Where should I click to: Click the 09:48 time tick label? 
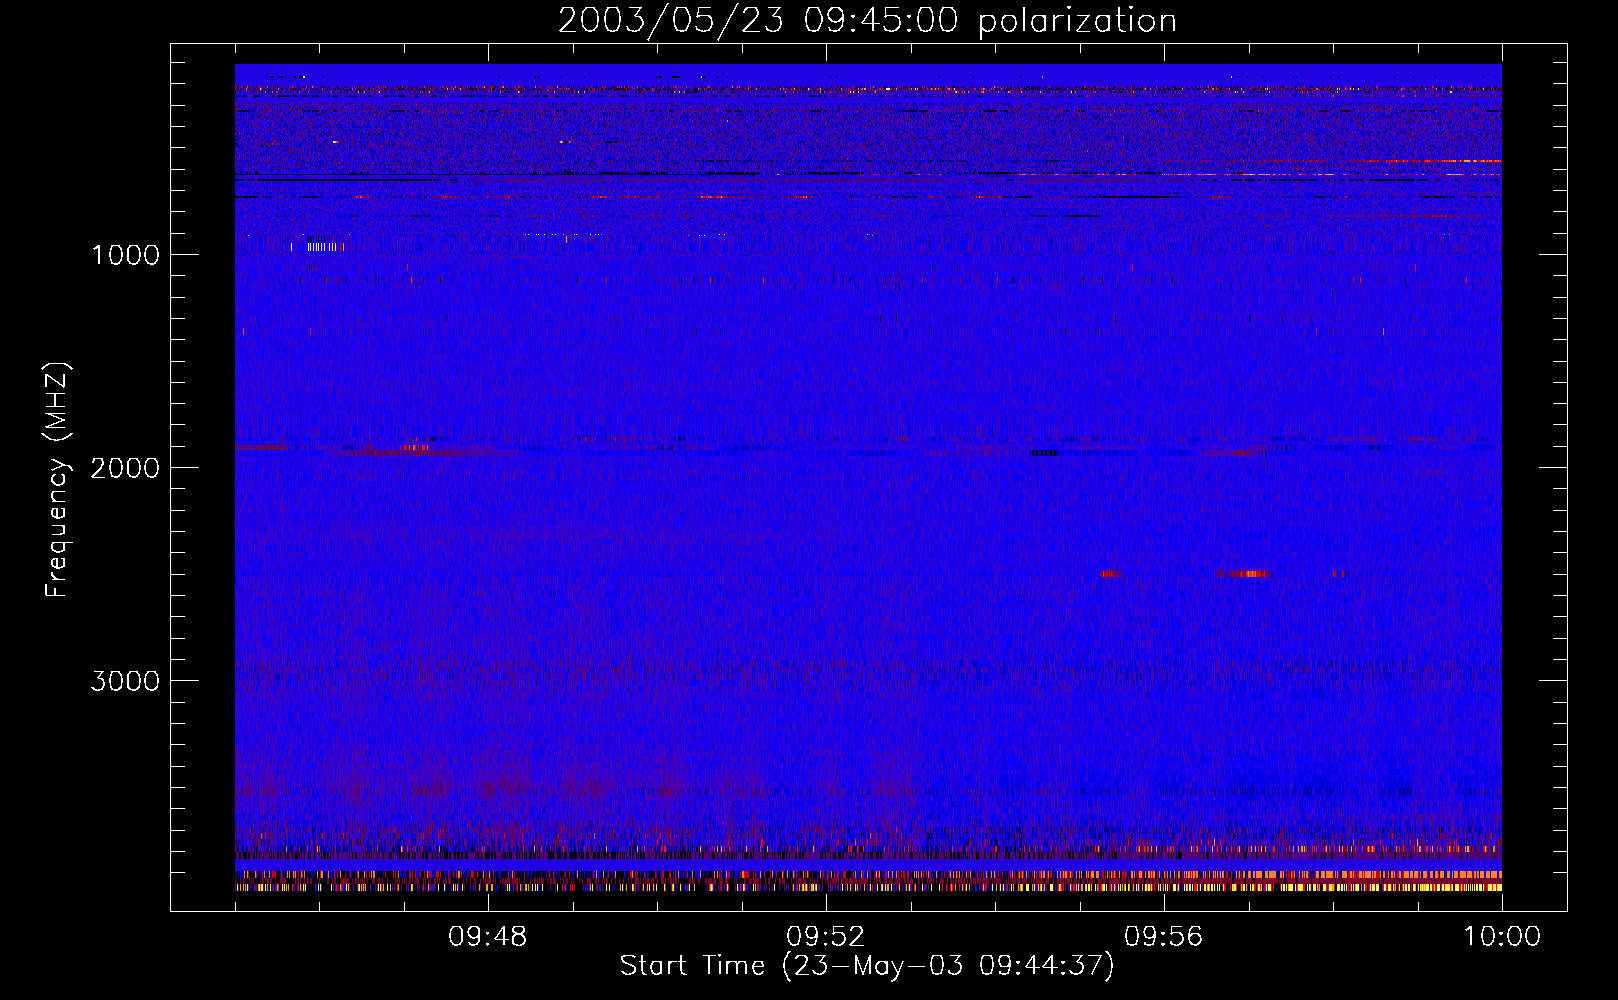[487, 937]
